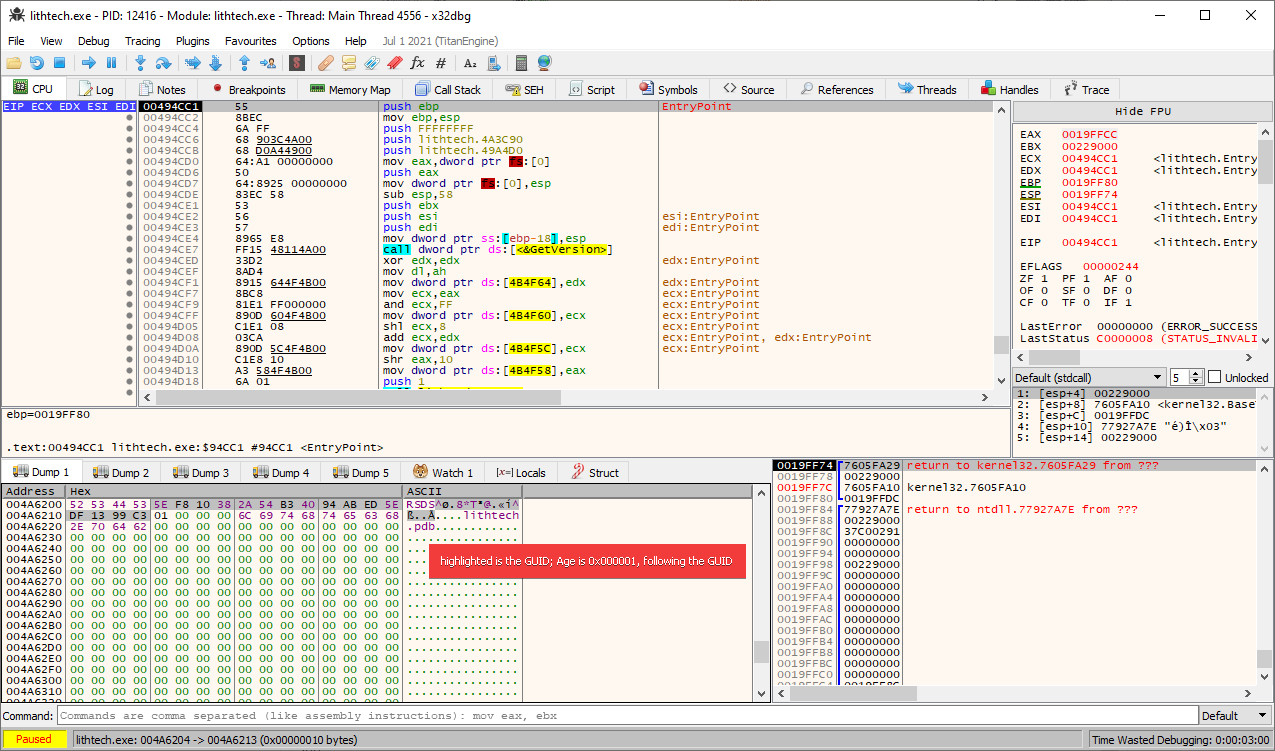The image size is (1275, 751).
Task: Open the Calculator from the toolbar
Action: point(520,63)
